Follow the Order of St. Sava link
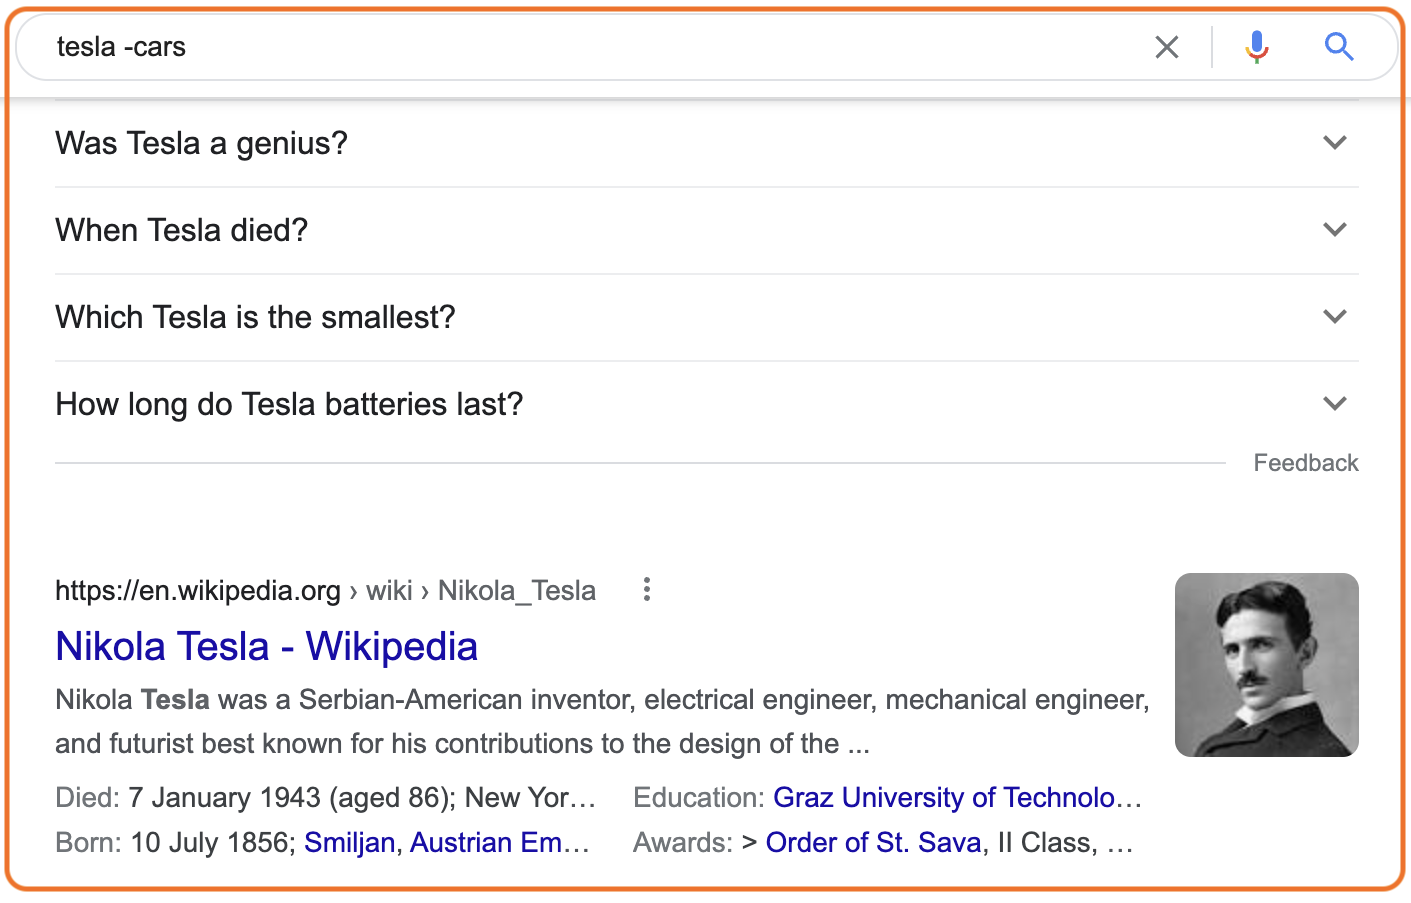Viewport: 1411px width, 903px height. 873,843
